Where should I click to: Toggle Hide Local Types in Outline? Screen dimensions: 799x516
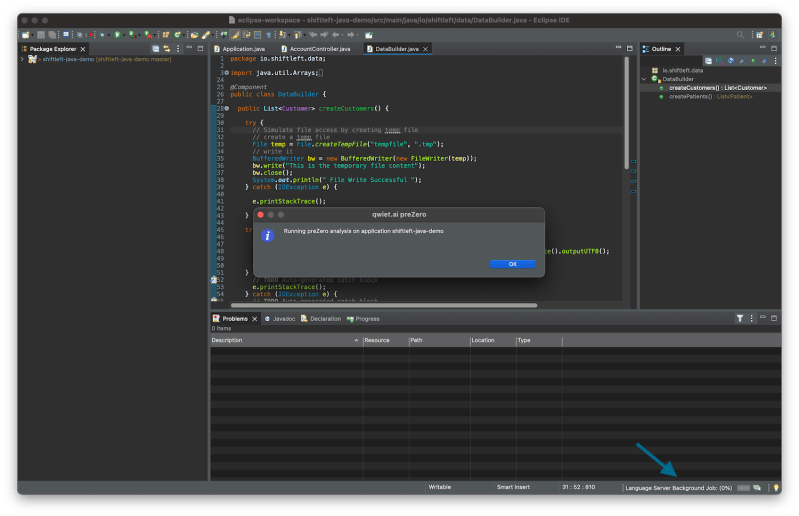pos(764,61)
